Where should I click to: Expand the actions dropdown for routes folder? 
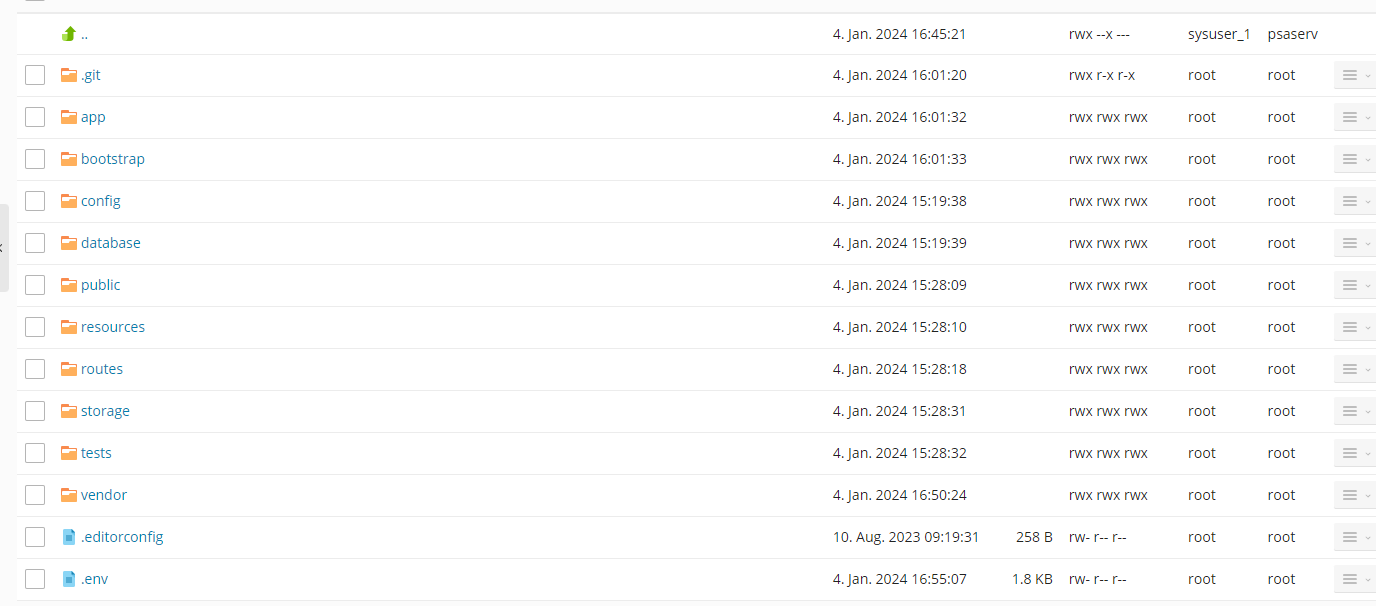click(x=1354, y=369)
